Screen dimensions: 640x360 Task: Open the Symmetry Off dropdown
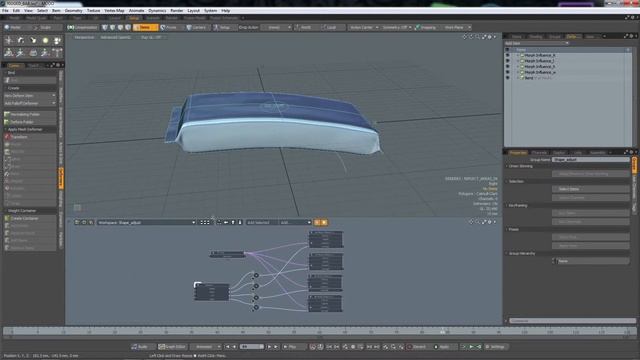coord(397,27)
